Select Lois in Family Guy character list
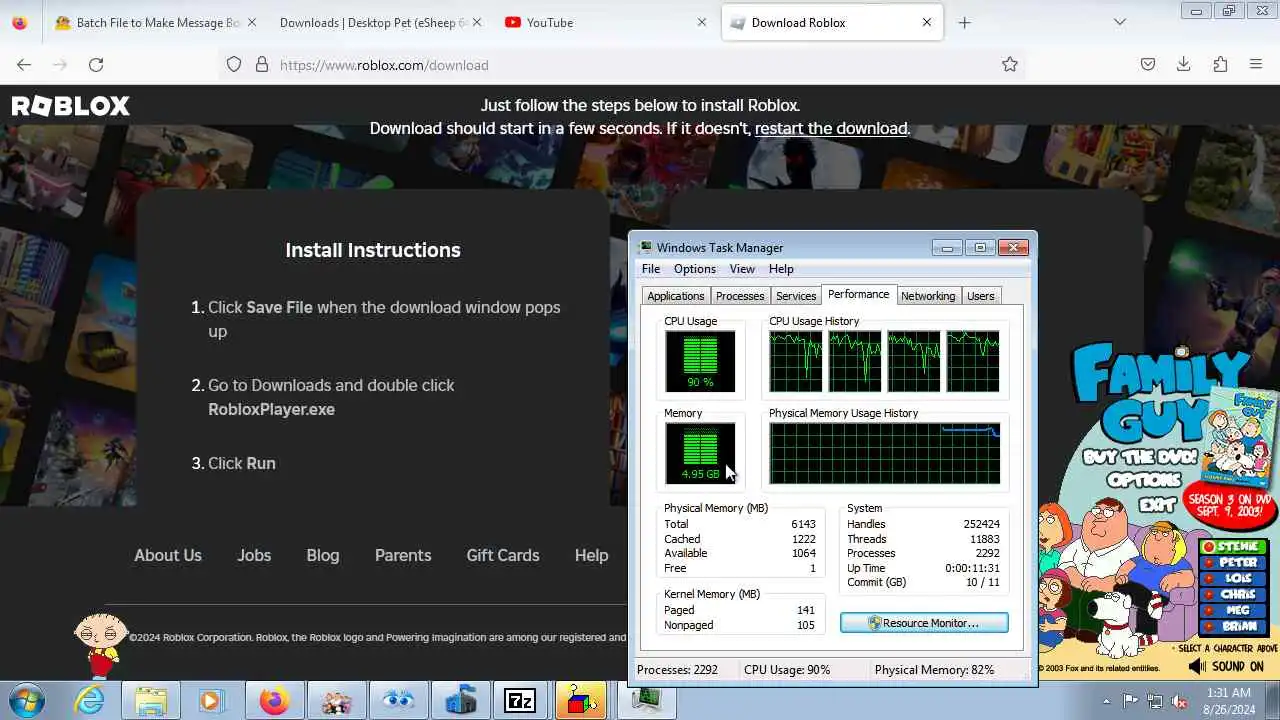The height and width of the screenshot is (720, 1280). click(x=1235, y=579)
